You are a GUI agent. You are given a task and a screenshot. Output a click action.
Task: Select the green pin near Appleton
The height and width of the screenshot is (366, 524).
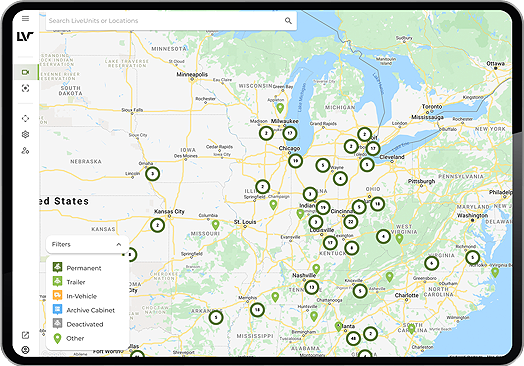tap(280, 108)
